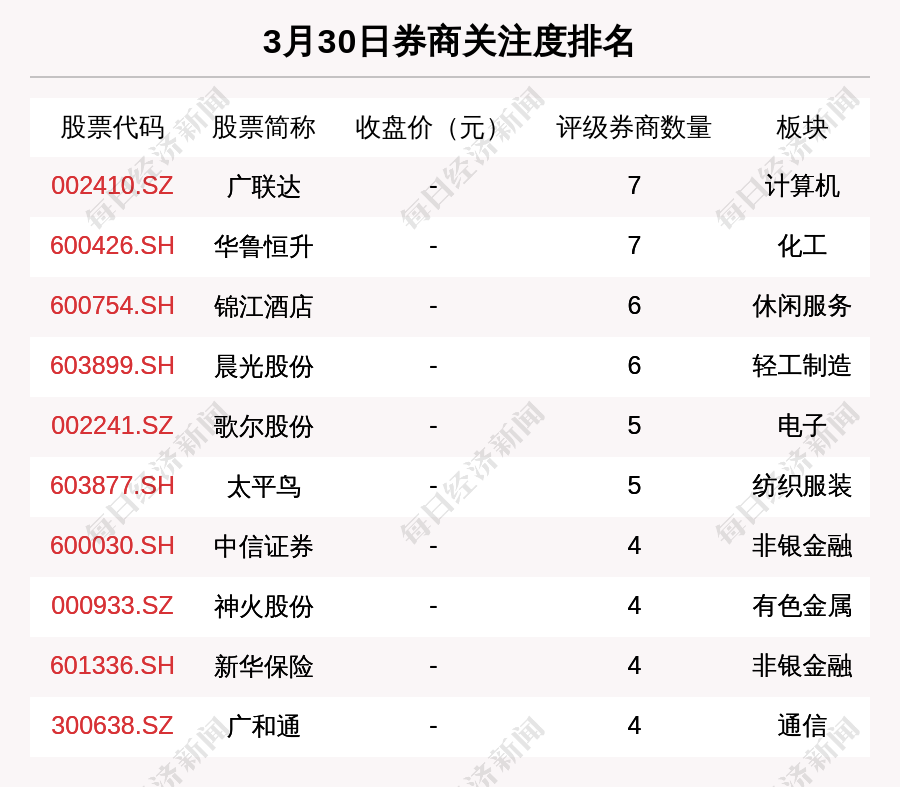Click the 轻工制造 sector cell
Viewport: 900px width, 787px height.
(802, 366)
